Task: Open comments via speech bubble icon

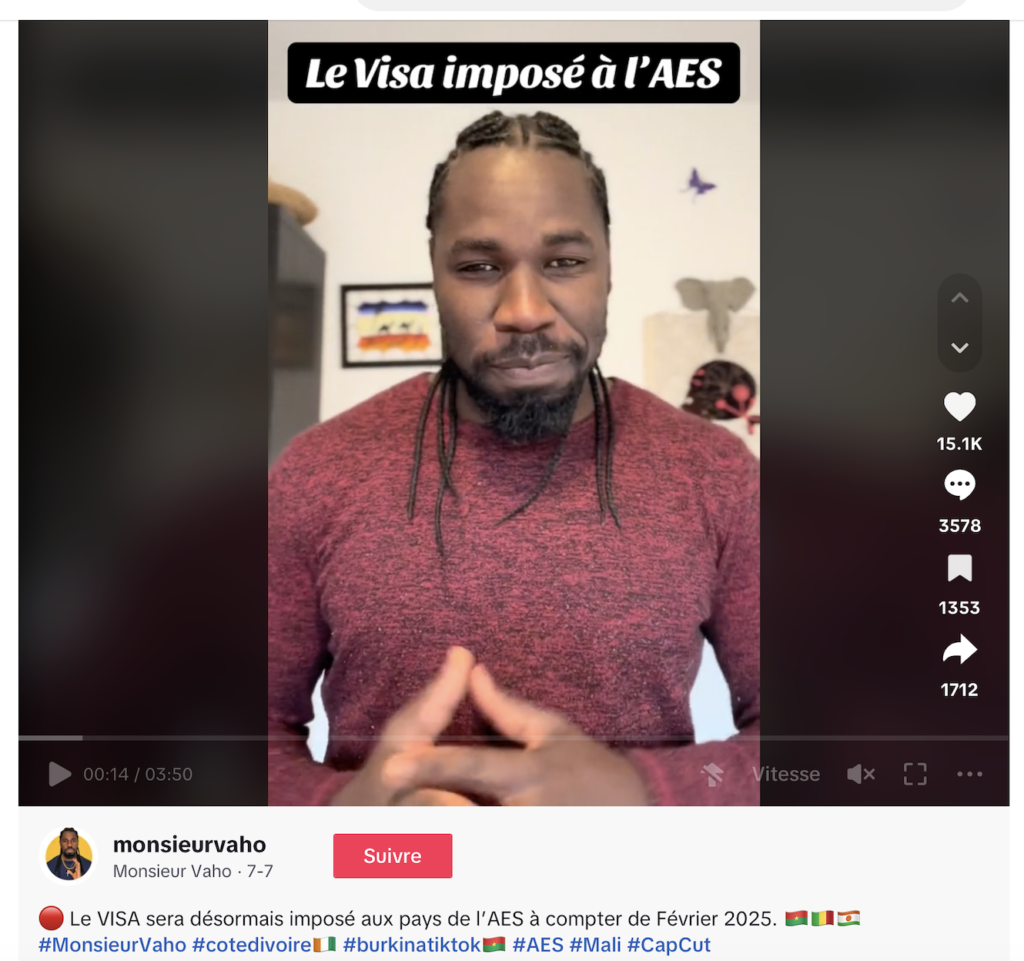Action: [x=959, y=485]
